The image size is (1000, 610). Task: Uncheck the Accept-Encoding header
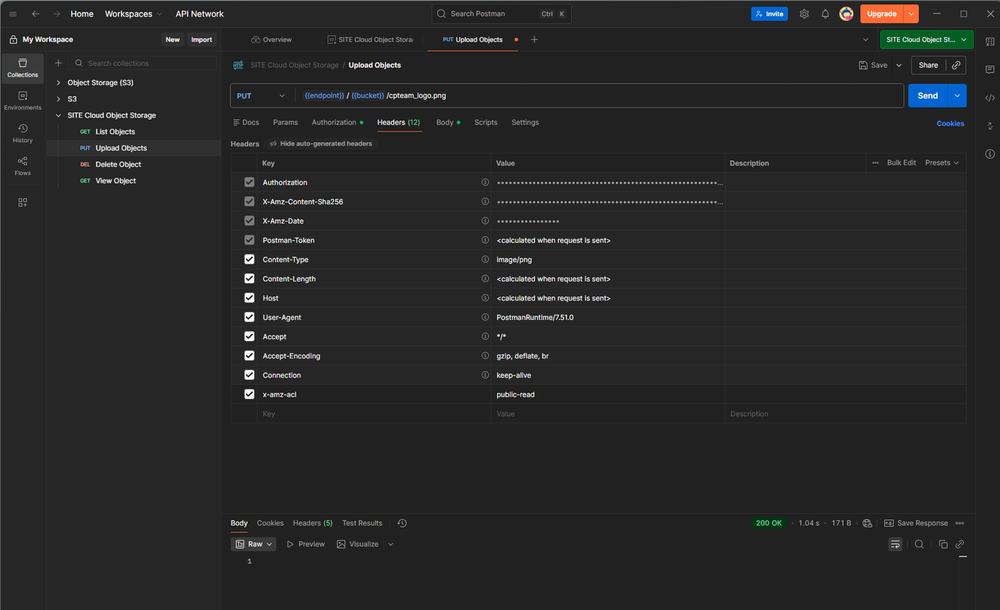(x=249, y=355)
